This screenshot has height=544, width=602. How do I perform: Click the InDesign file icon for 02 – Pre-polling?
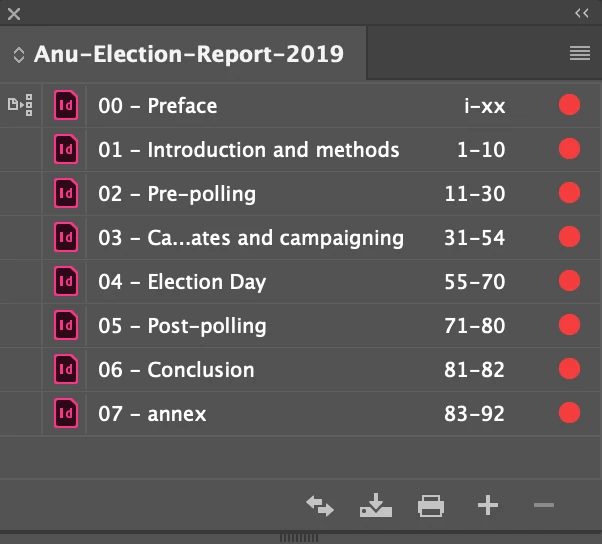[66, 193]
